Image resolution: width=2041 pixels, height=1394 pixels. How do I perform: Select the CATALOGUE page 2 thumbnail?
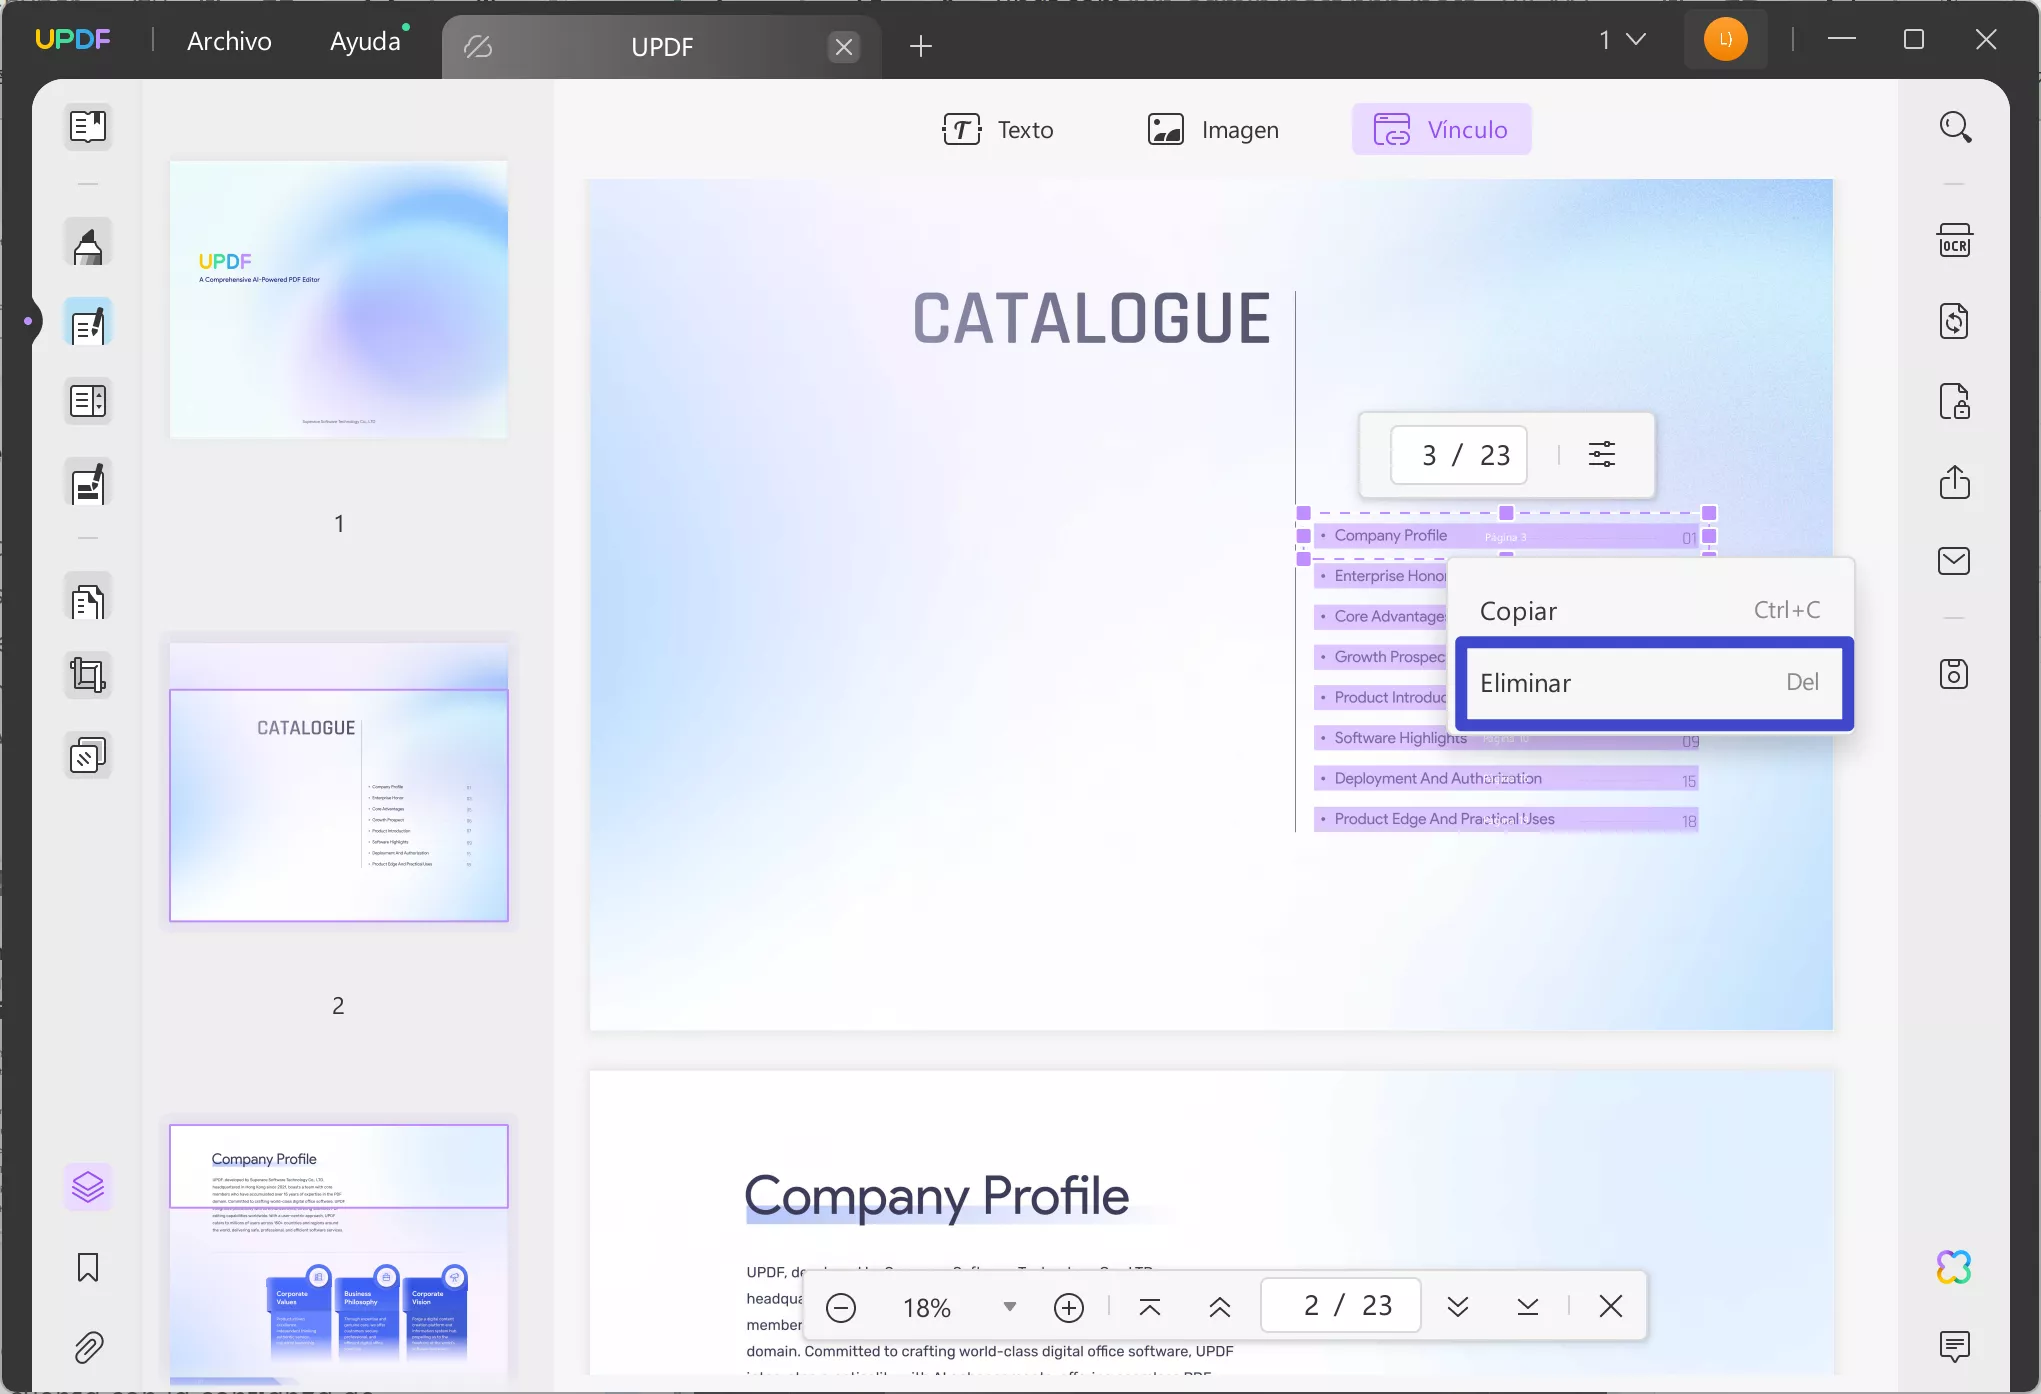339,782
